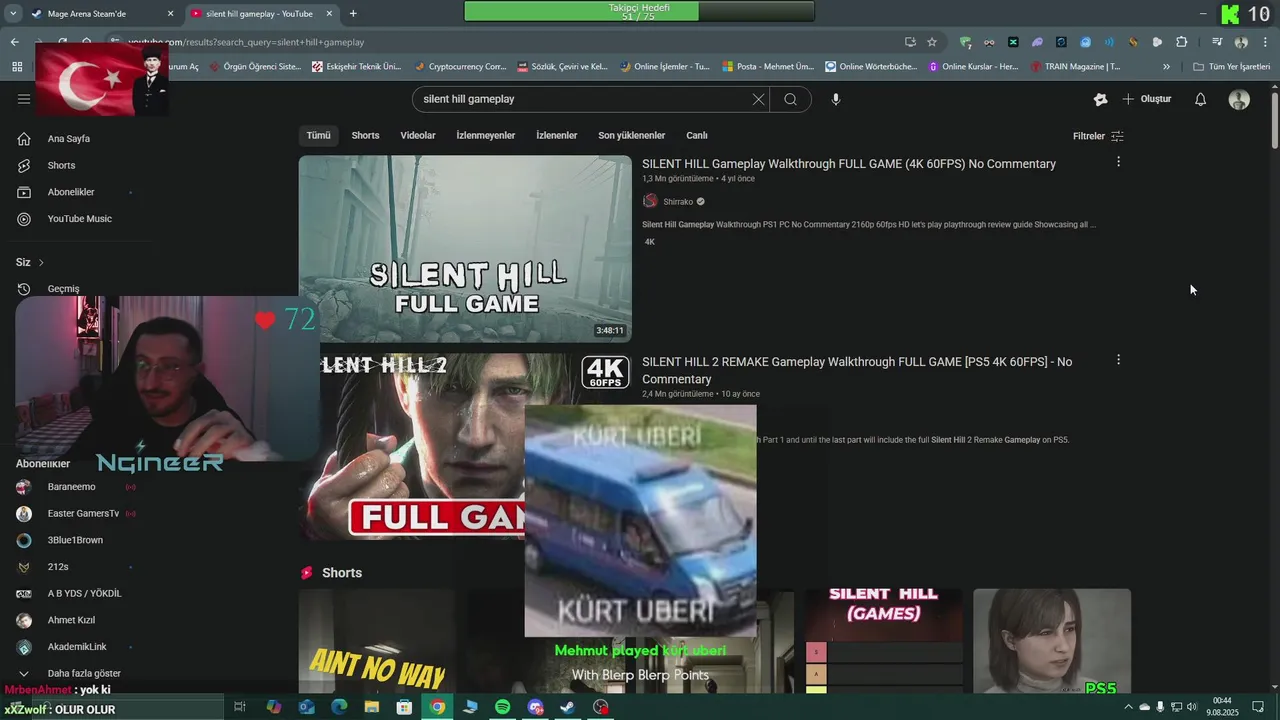Start voice search with microphone icon

click(x=836, y=99)
